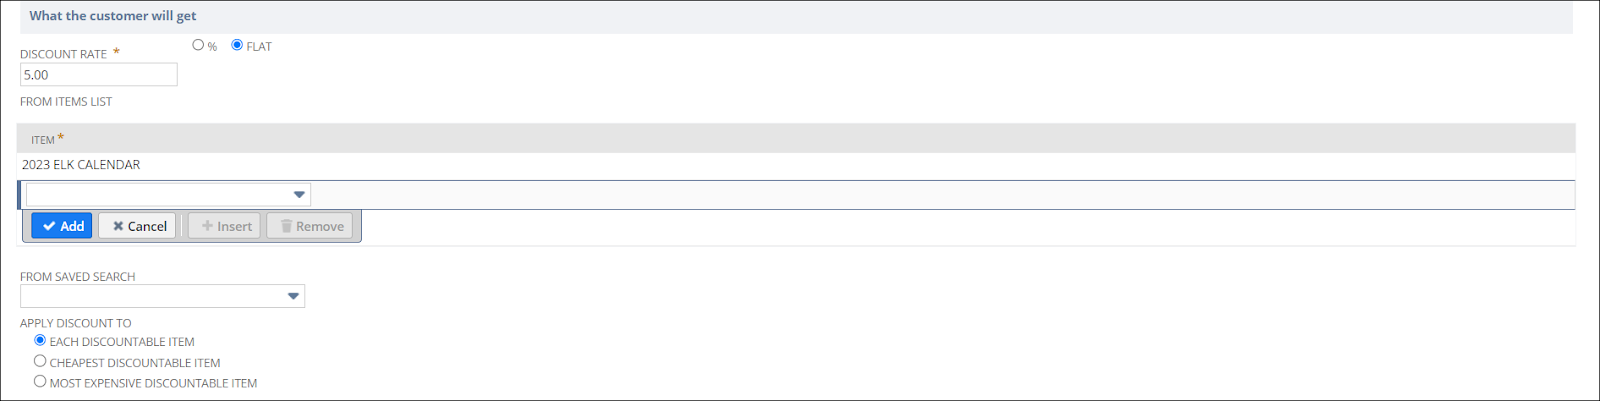Image resolution: width=1600 pixels, height=401 pixels.
Task: Click the Cancel button with X icon
Action: pos(138,226)
